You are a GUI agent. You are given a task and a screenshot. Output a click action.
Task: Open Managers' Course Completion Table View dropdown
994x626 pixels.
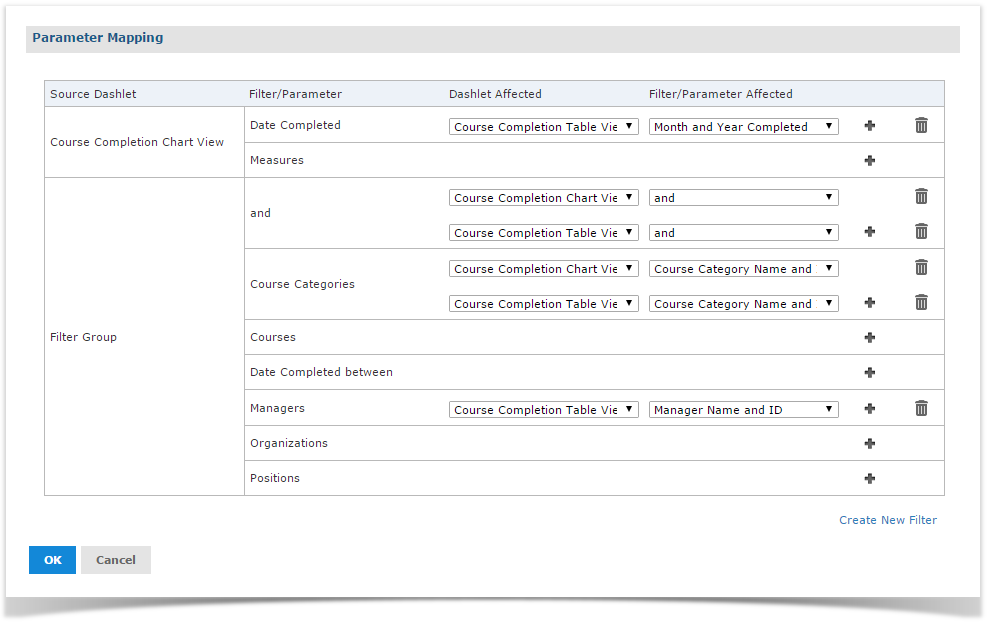pos(544,410)
